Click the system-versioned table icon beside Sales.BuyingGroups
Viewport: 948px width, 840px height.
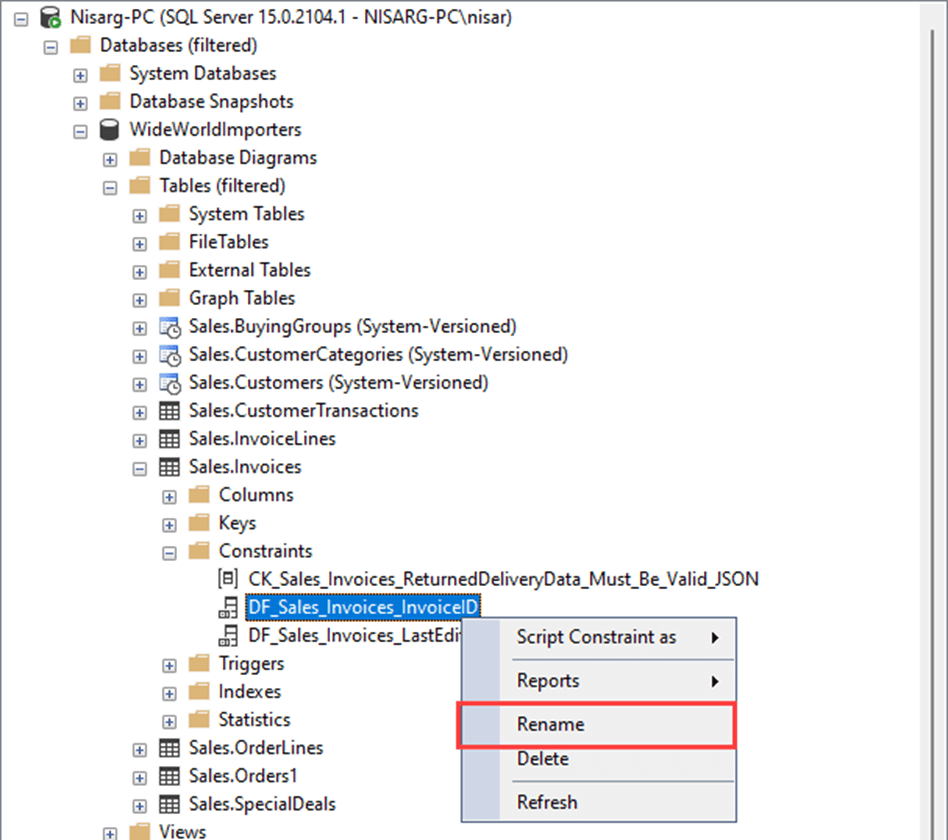(170, 326)
